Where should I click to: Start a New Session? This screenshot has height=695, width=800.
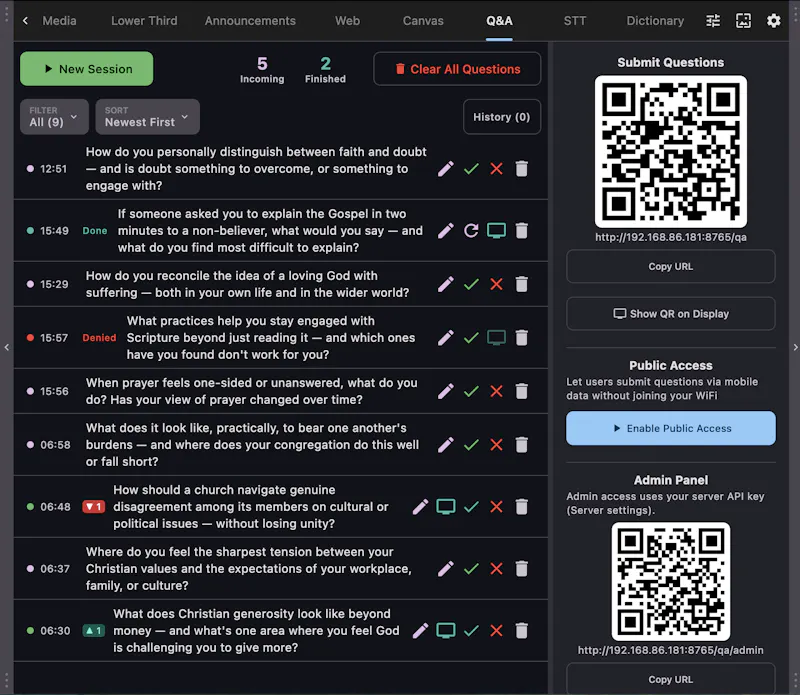pyautogui.click(x=86, y=69)
